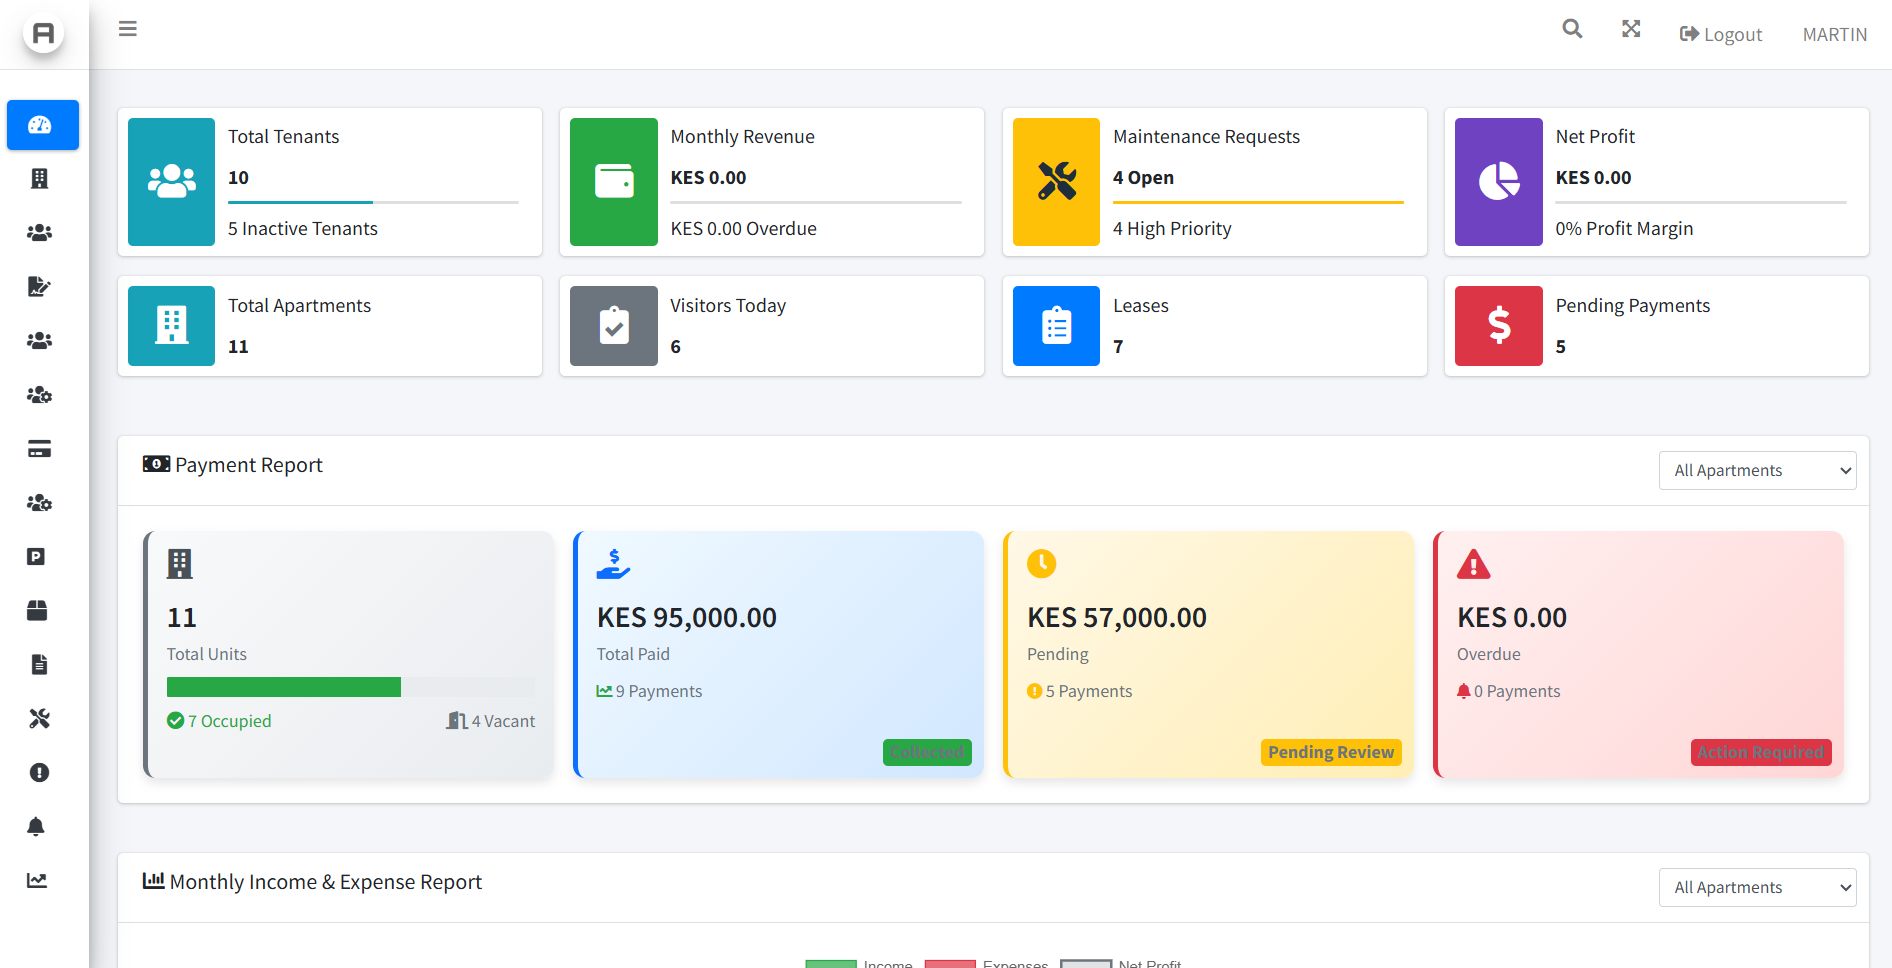Open the Tenants section icon
Viewport: 1892px width, 968px height.
pyautogui.click(x=40, y=232)
